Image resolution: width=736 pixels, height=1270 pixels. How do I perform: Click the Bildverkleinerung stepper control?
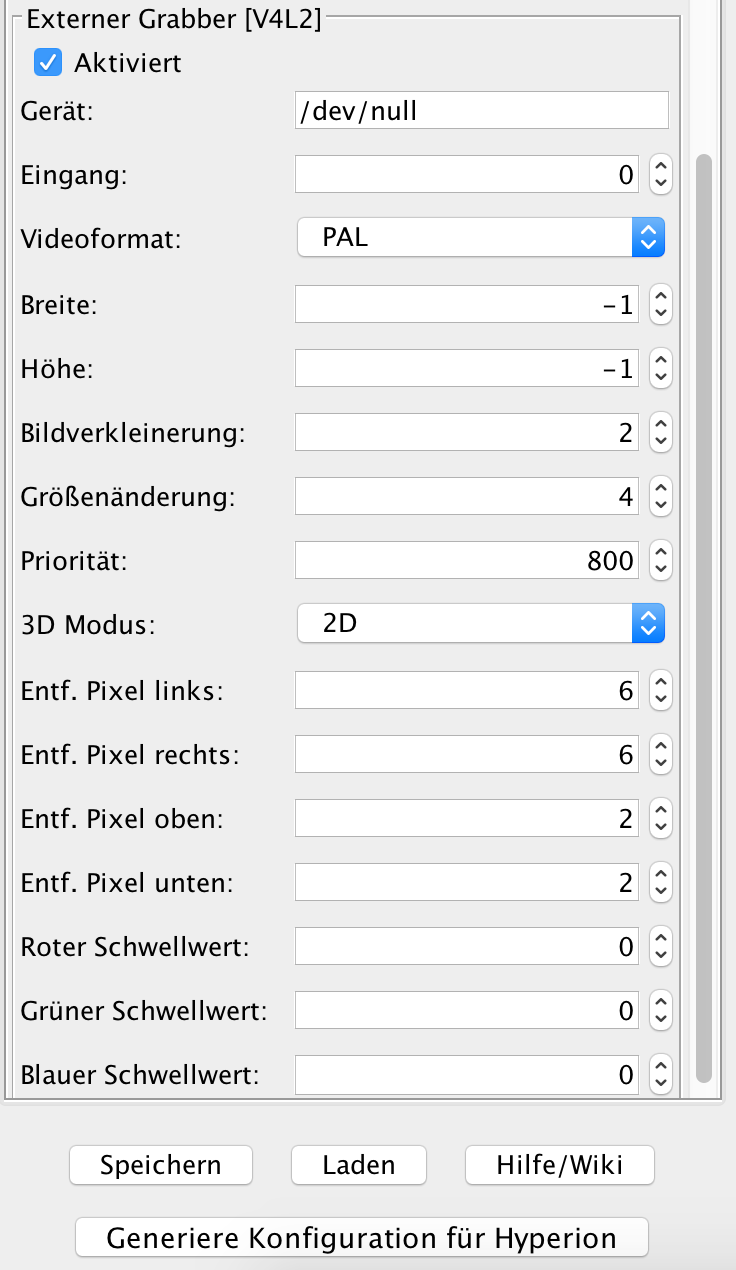[x=660, y=433]
